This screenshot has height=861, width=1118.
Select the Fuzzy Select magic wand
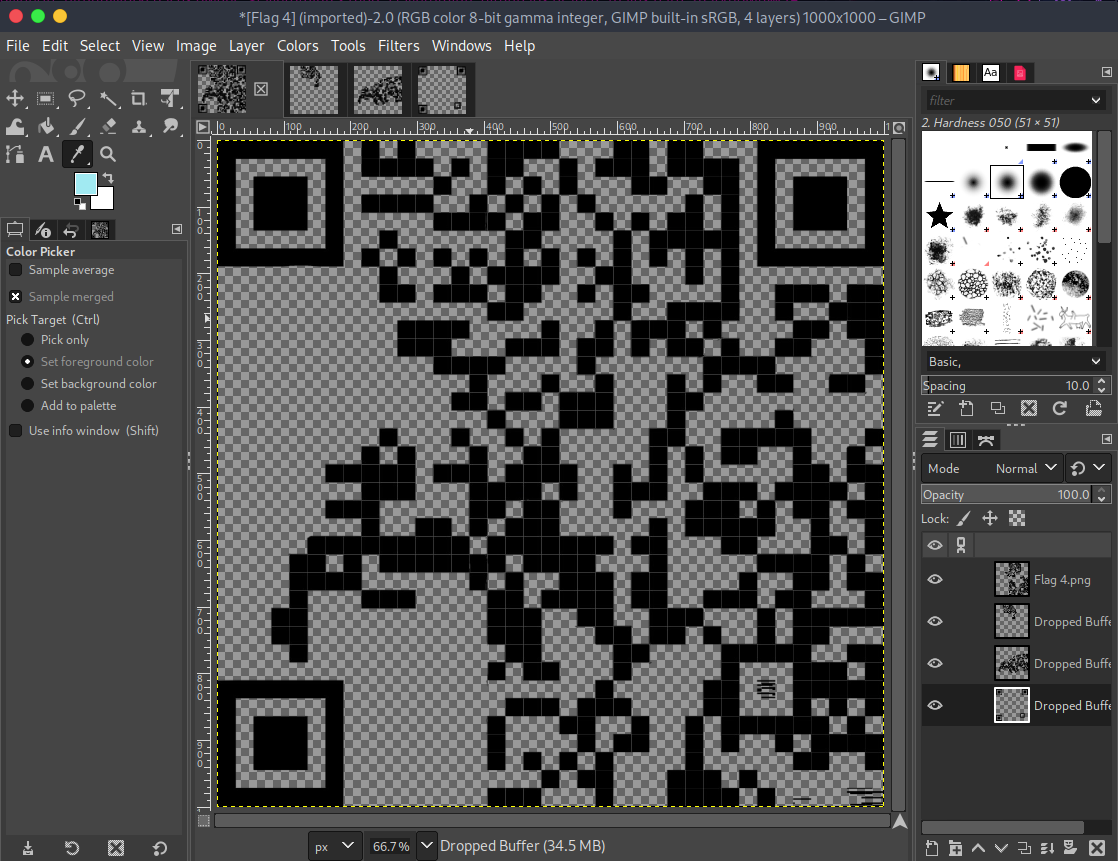point(108,98)
